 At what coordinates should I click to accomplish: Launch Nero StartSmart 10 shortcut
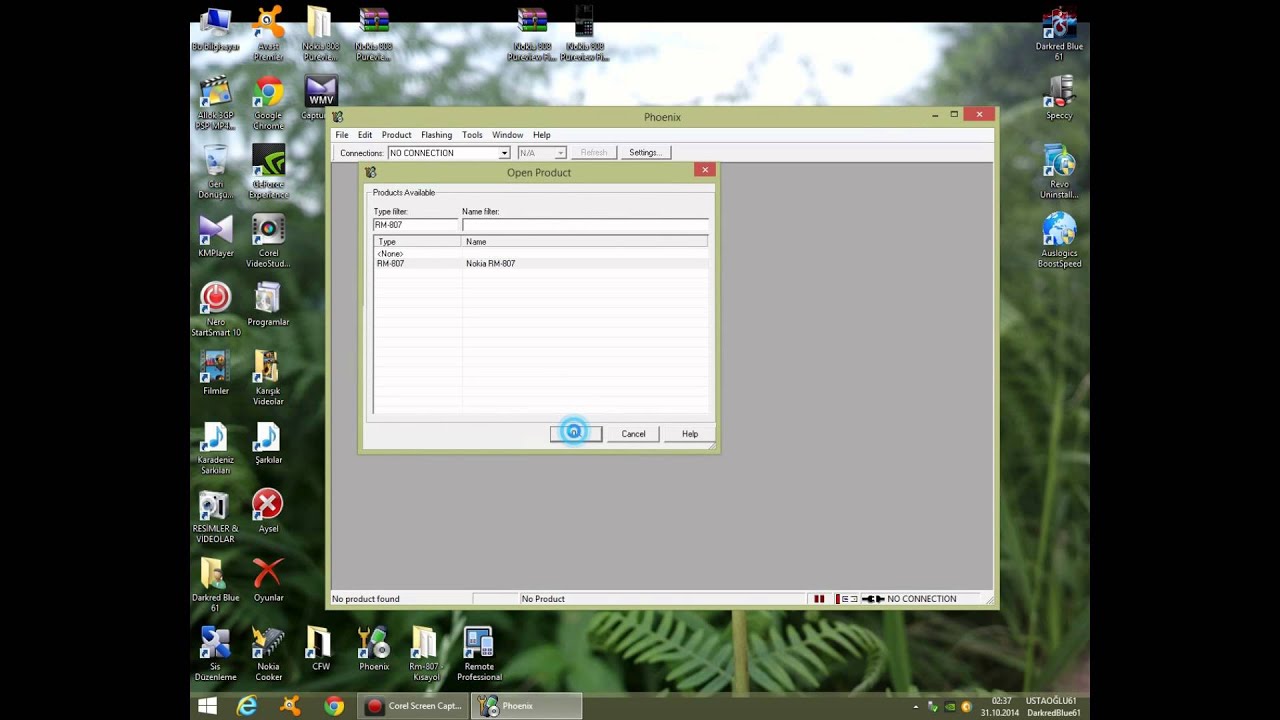tap(215, 309)
